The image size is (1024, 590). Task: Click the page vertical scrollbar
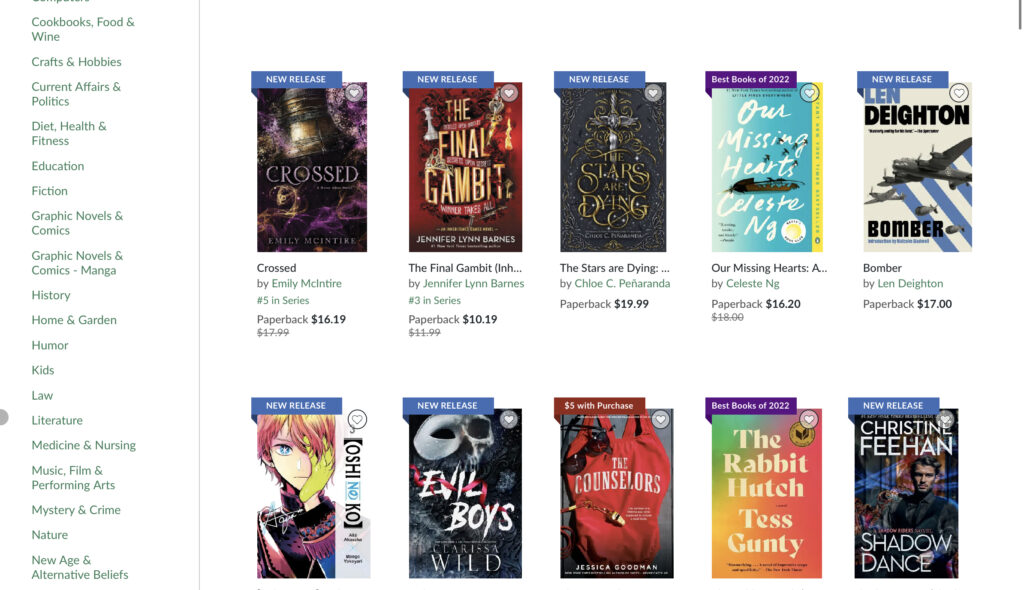point(1020,14)
